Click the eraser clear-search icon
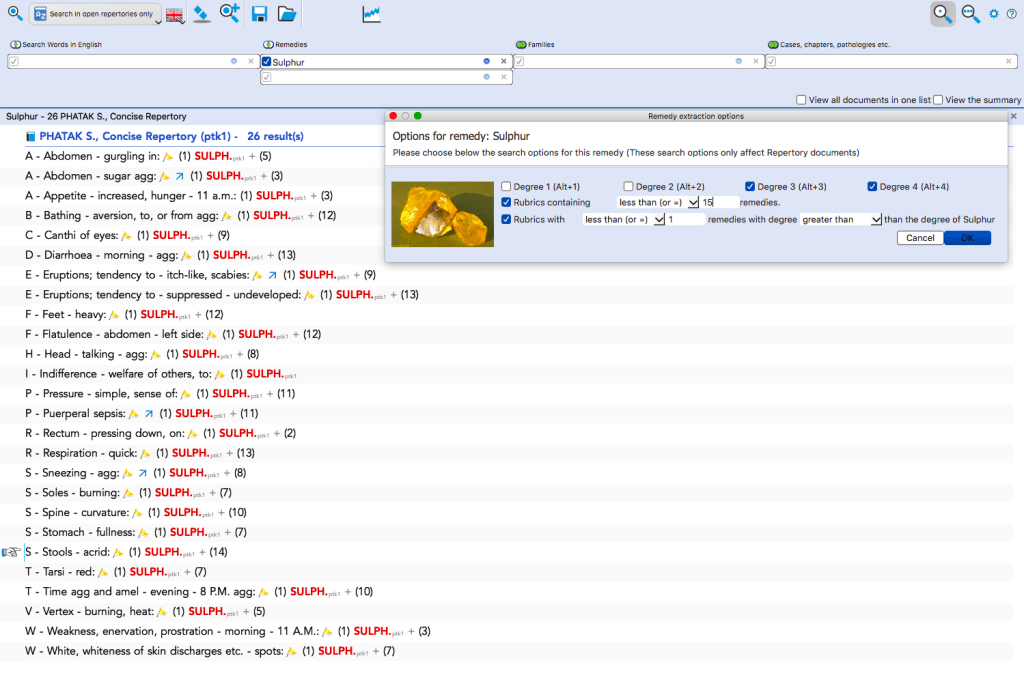The width and height of the screenshot is (1024, 684). click(x=202, y=14)
